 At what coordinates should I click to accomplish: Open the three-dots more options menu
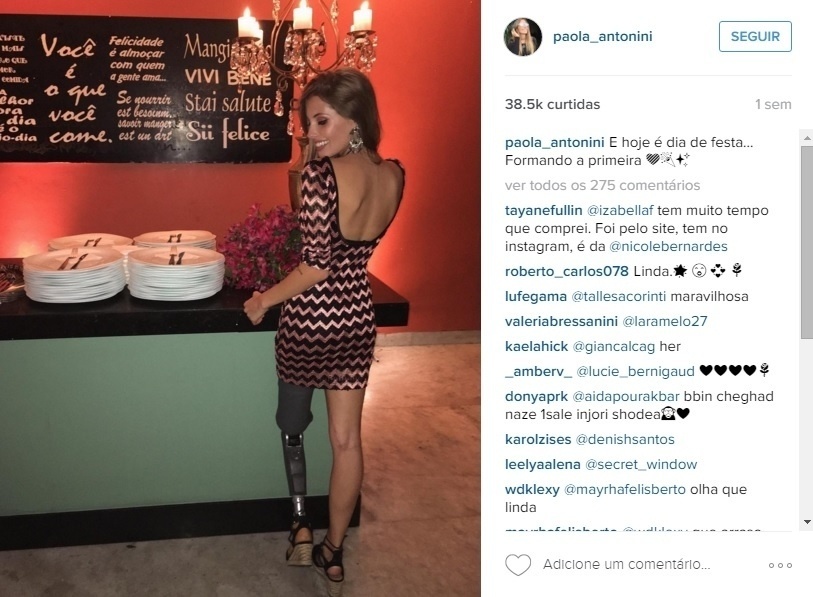tap(780, 565)
